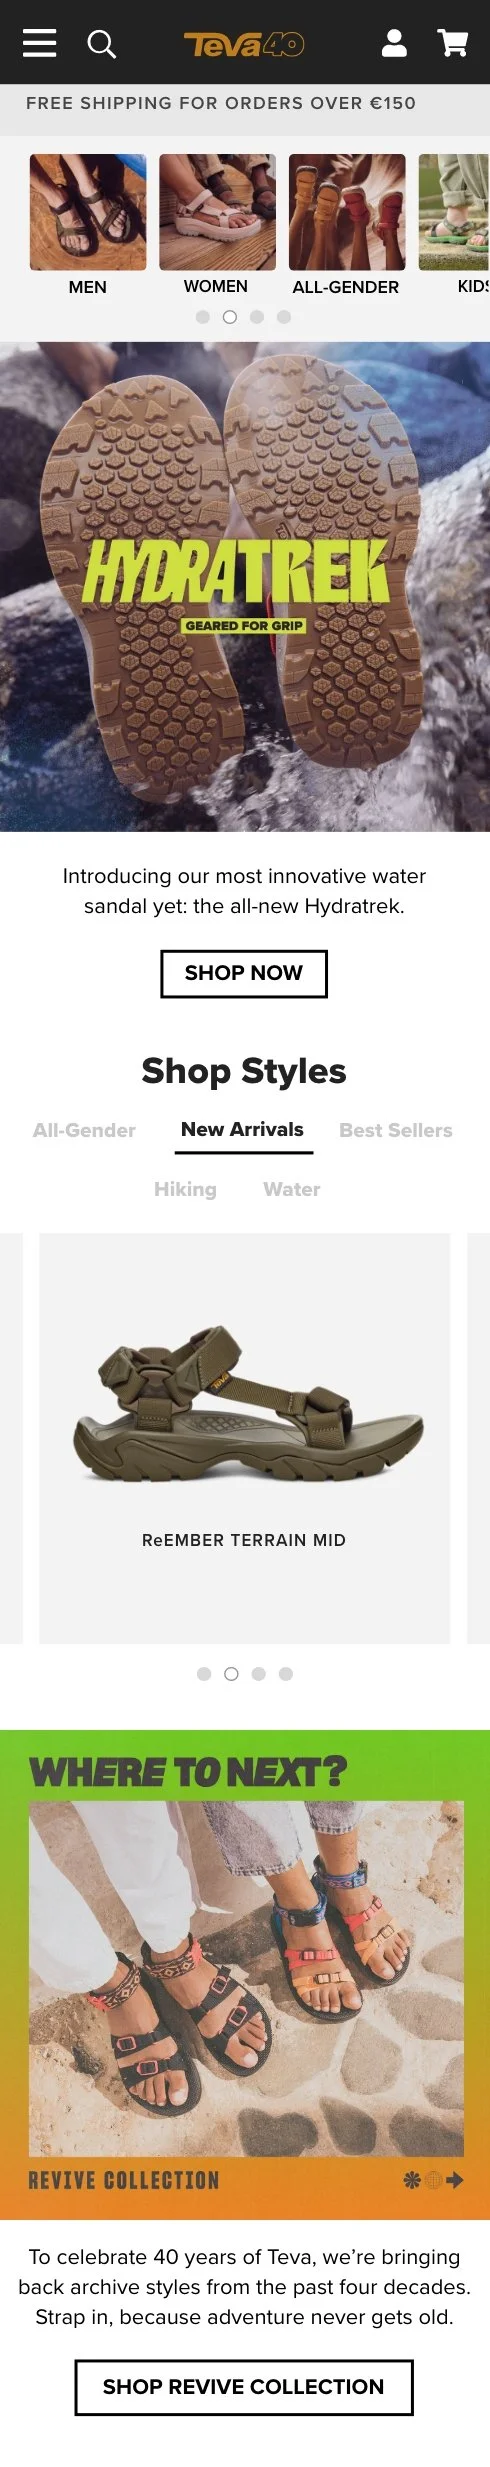Open the hamburger navigation menu
The width and height of the screenshot is (490, 2467).
pos(39,43)
